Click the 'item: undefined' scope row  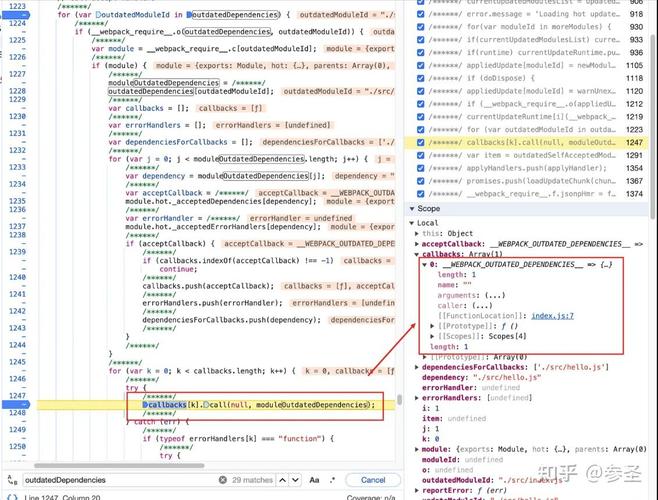(x=454, y=418)
